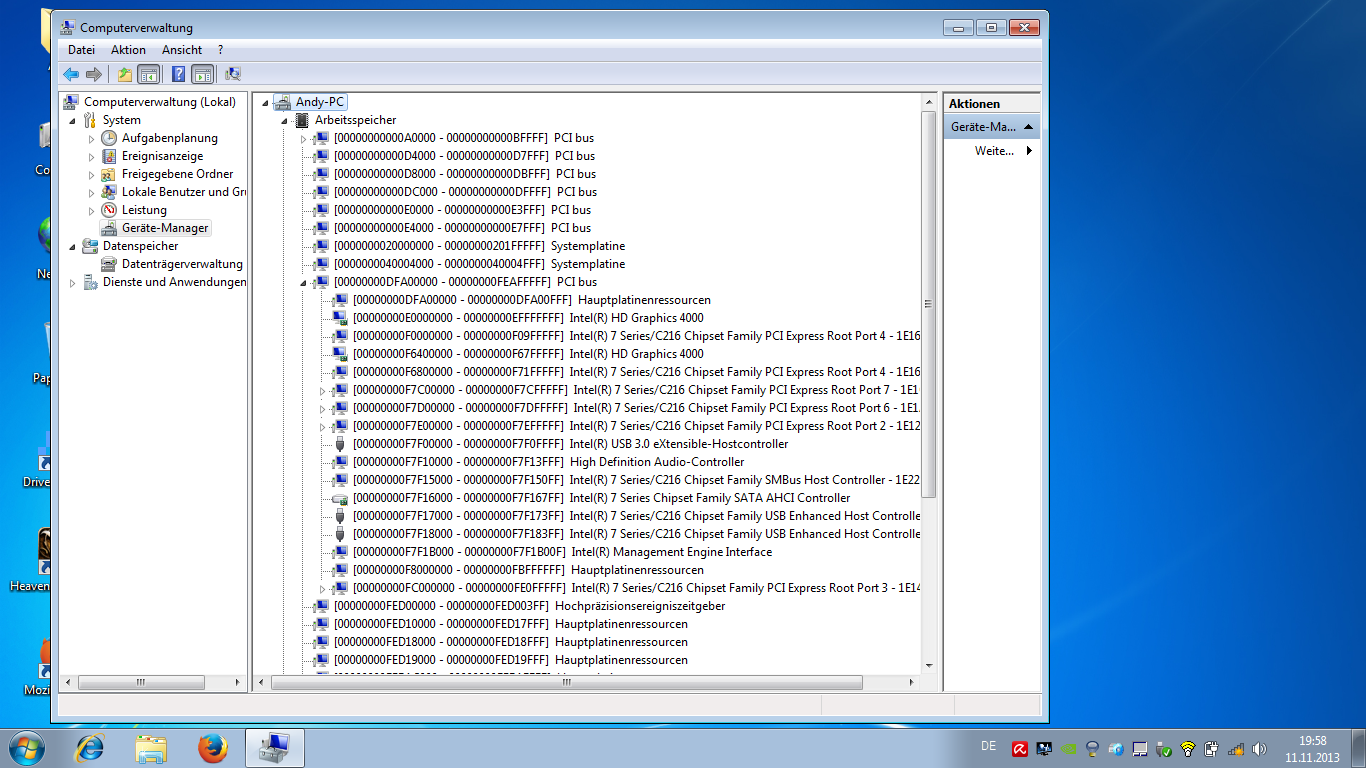The width and height of the screenshot is (1366, 768).
Task: Expand Freigegebene Ordner node
Action: point(91,174)
